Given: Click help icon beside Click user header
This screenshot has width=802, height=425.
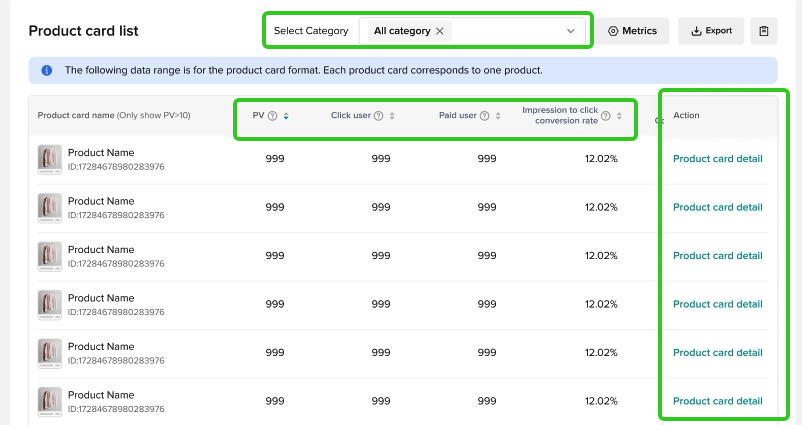Looking at the screenshot, I should click(378, 116).
